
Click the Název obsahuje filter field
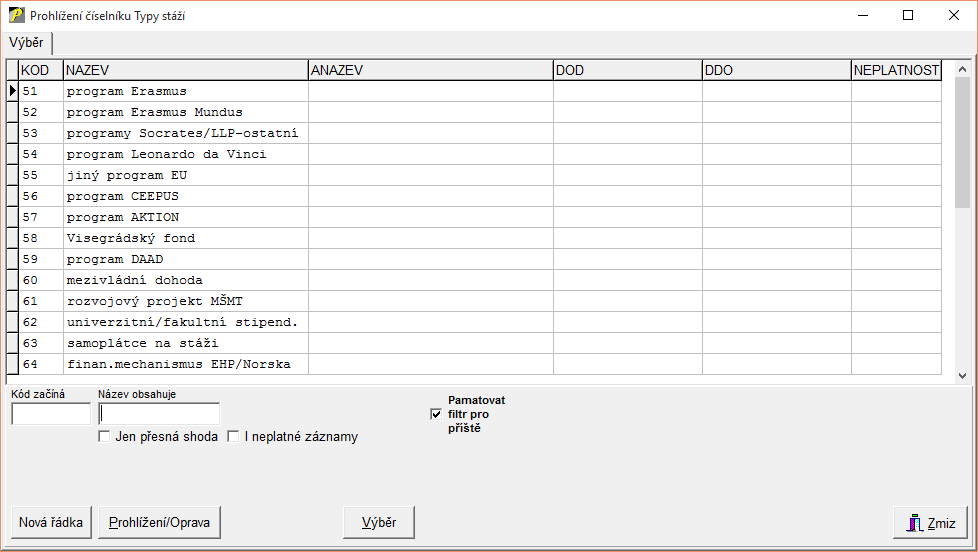pyautogui.click(x=159, y=414)
